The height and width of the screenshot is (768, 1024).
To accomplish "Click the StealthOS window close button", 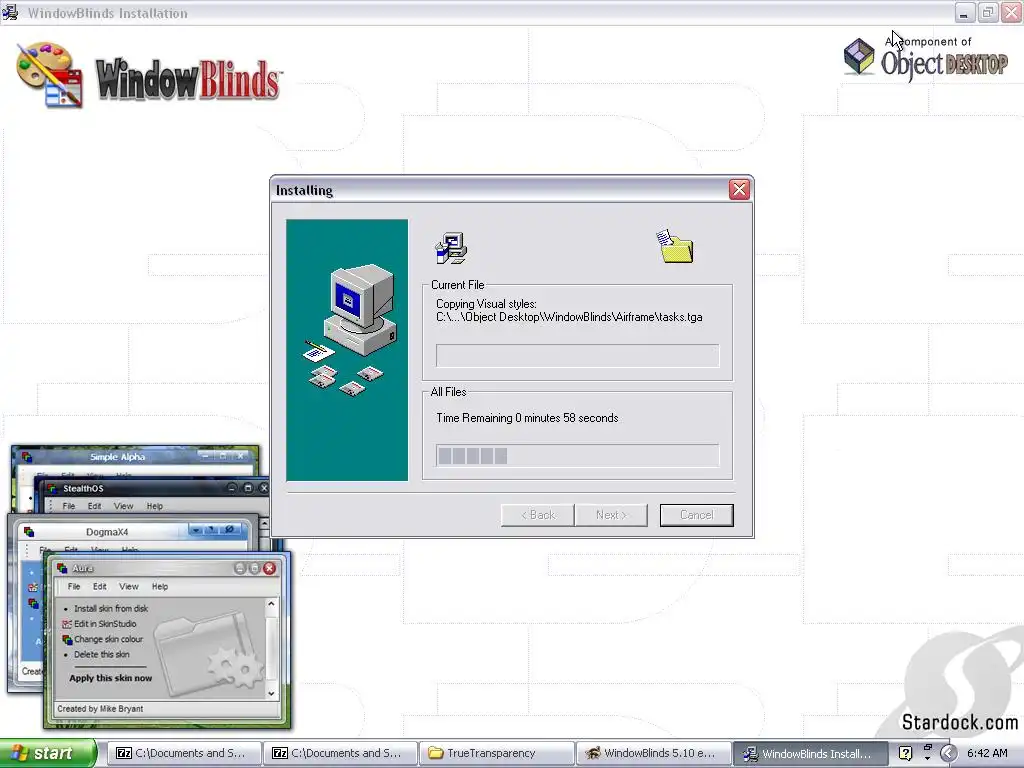I will pyautogui.click(x=264, y=488).
